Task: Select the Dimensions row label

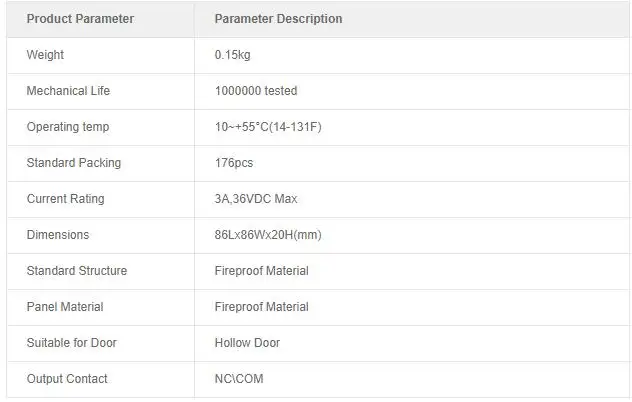Action: click(58, 235)
